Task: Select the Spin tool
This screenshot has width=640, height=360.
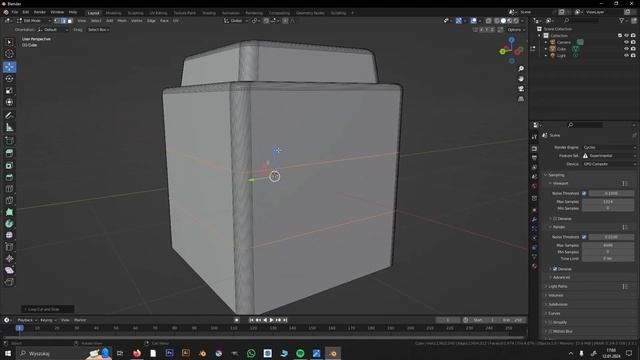Action: (9, 224)
